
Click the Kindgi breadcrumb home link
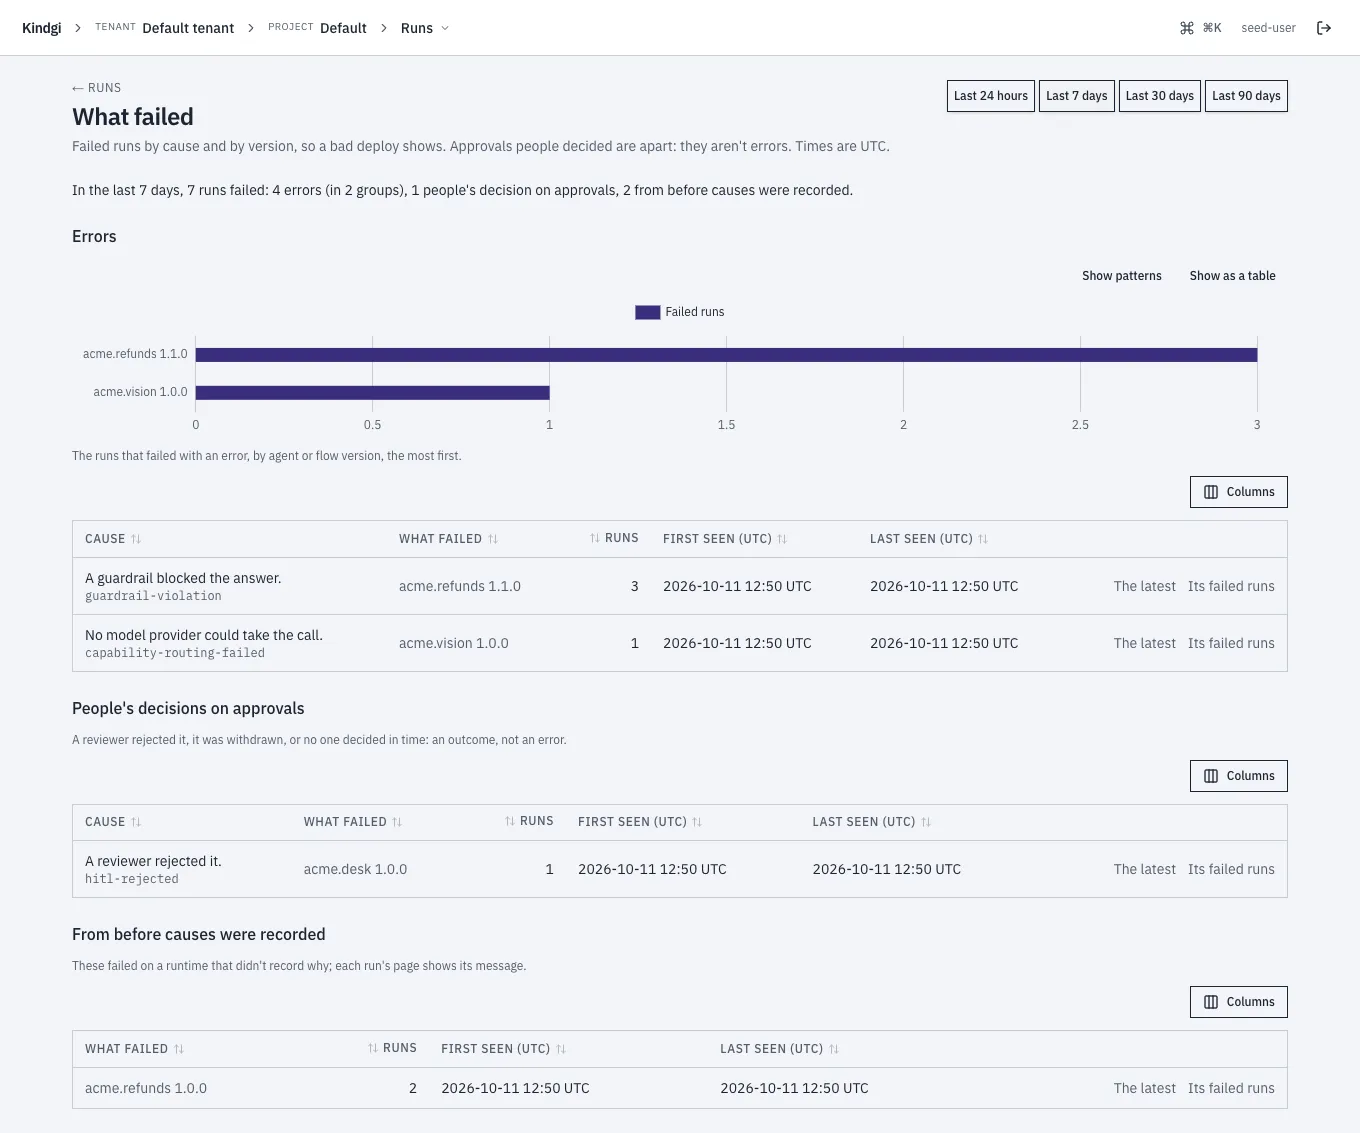41,28
